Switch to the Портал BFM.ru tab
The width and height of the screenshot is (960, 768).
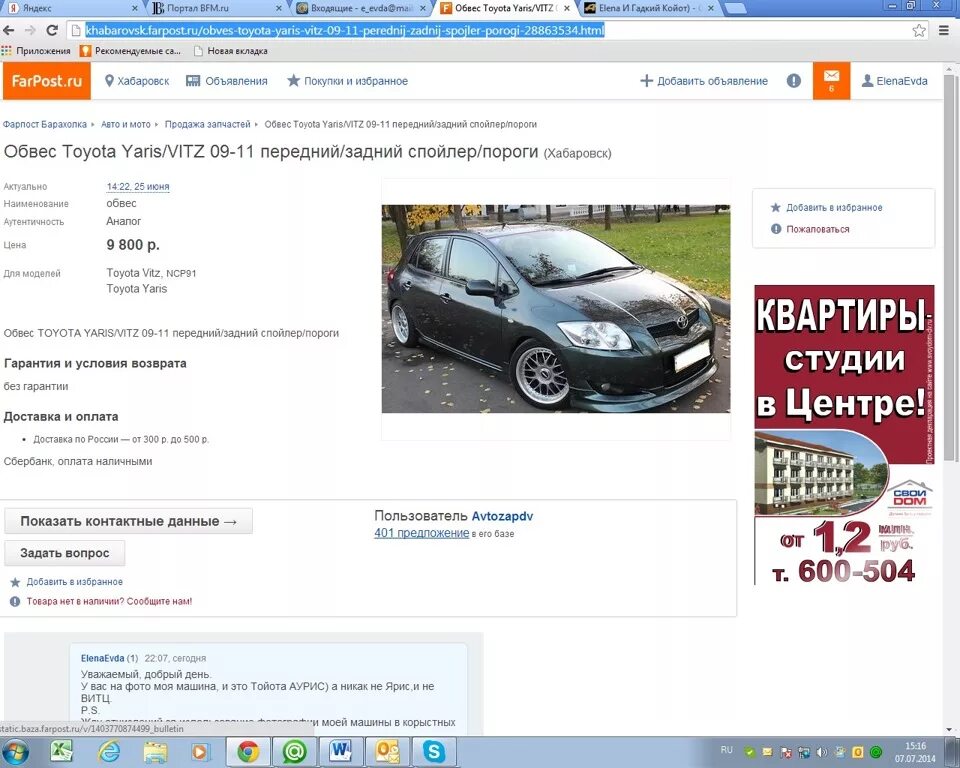click(216, 9)
